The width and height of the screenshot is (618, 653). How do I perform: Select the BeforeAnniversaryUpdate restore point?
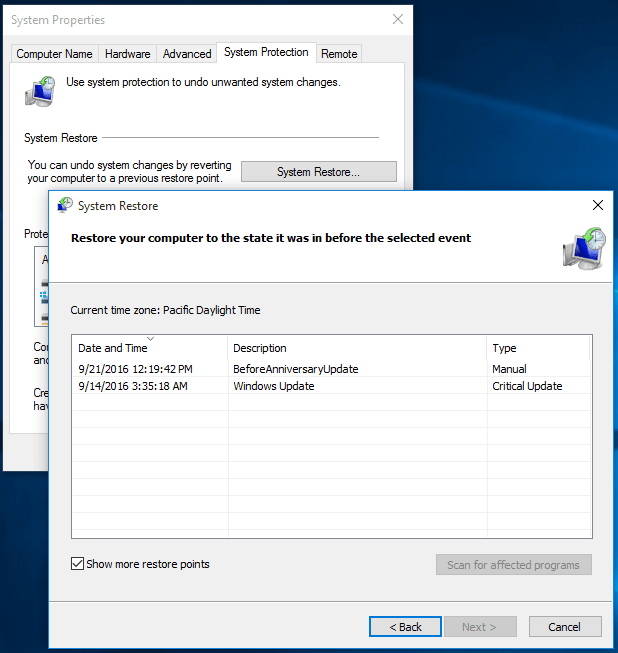(x=331, y=369)
